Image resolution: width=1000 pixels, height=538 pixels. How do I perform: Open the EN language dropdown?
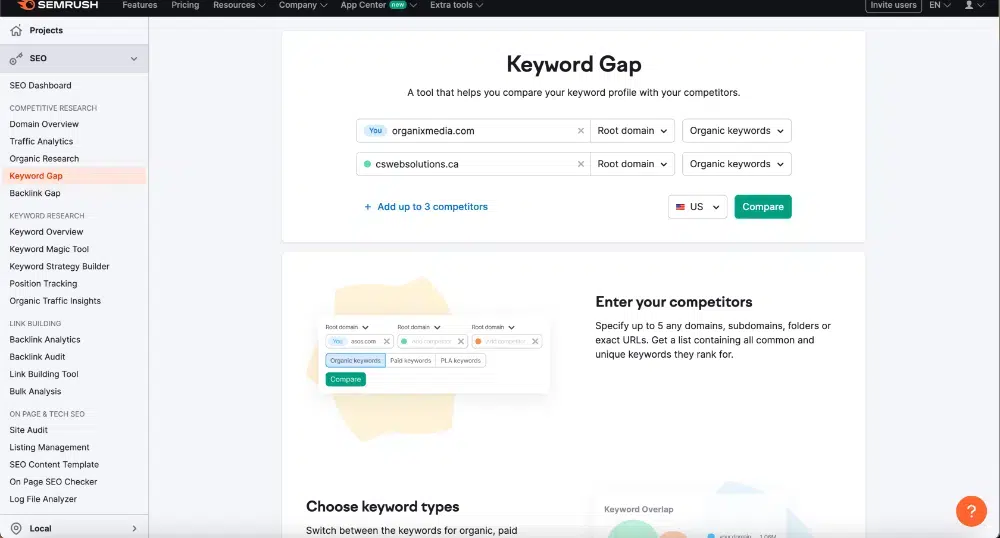point(939,5)
